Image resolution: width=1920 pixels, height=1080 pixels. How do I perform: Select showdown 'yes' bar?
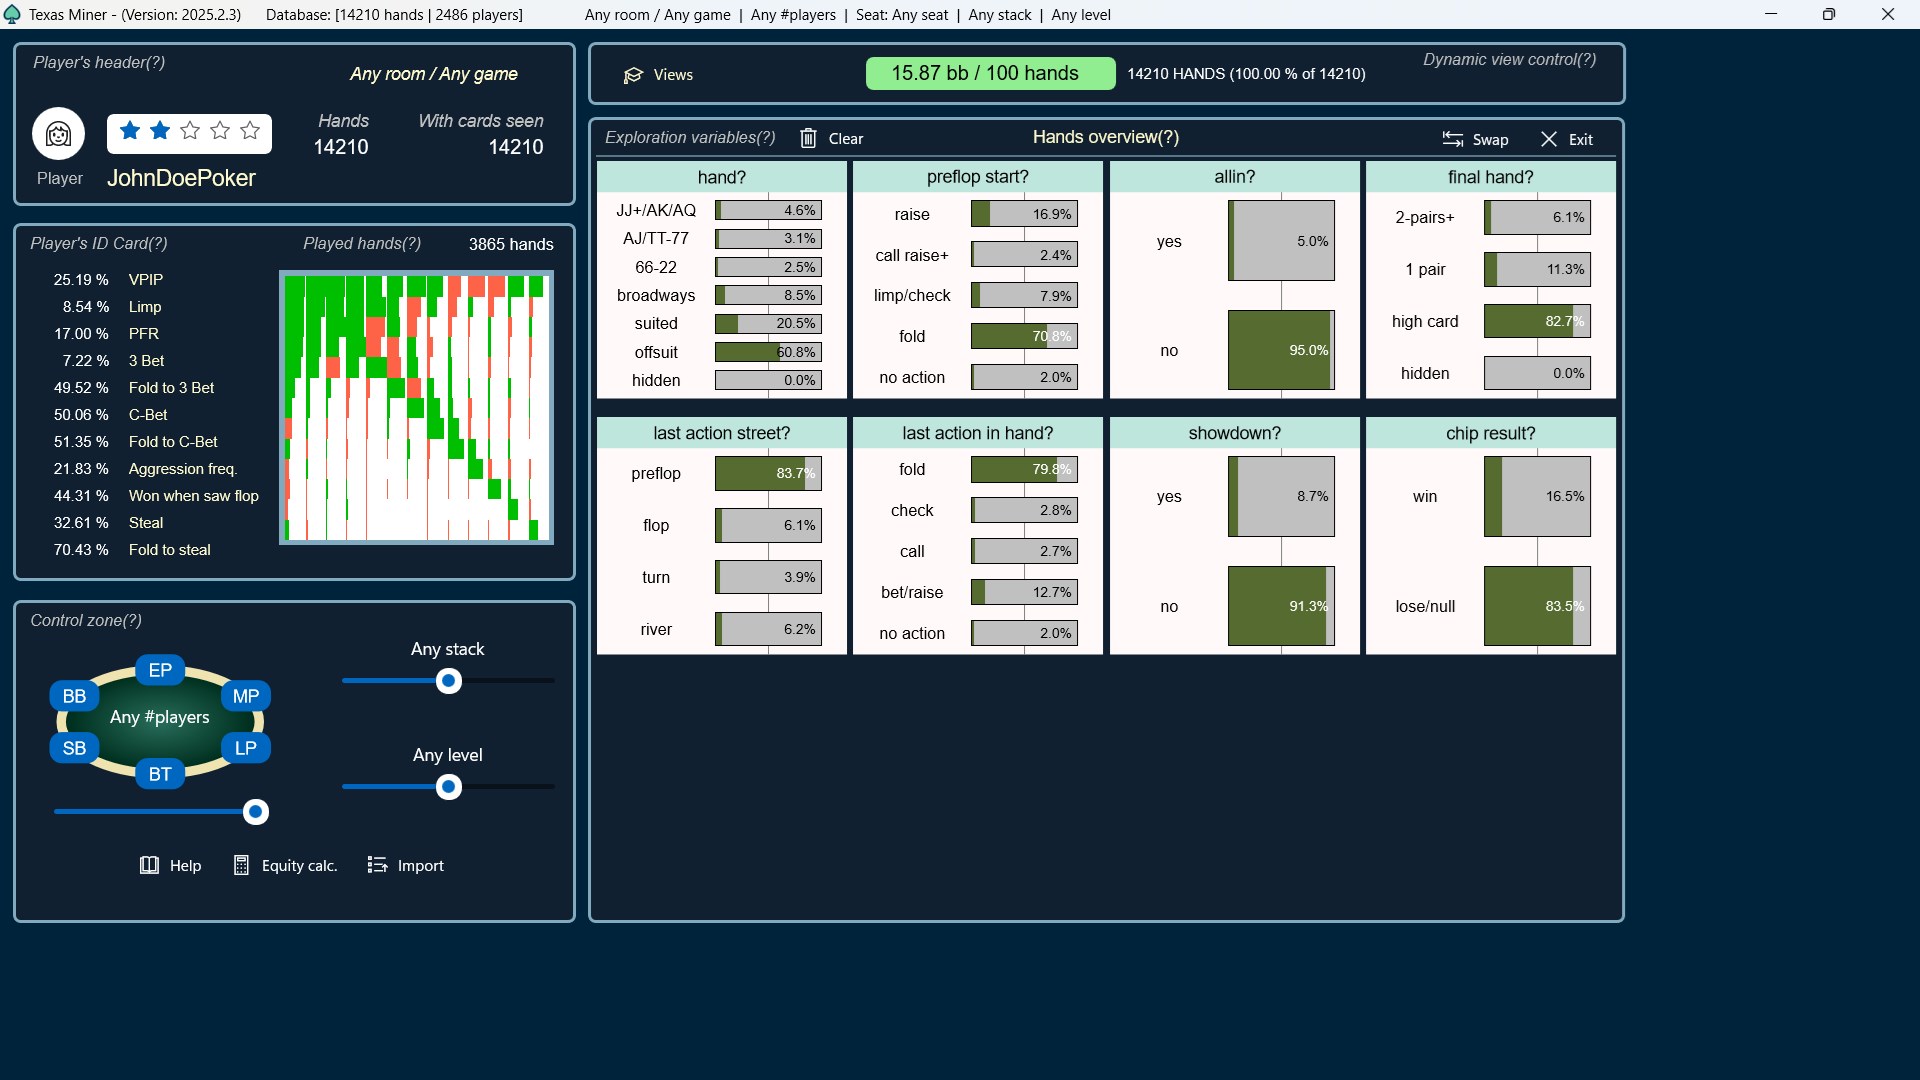1281,497
